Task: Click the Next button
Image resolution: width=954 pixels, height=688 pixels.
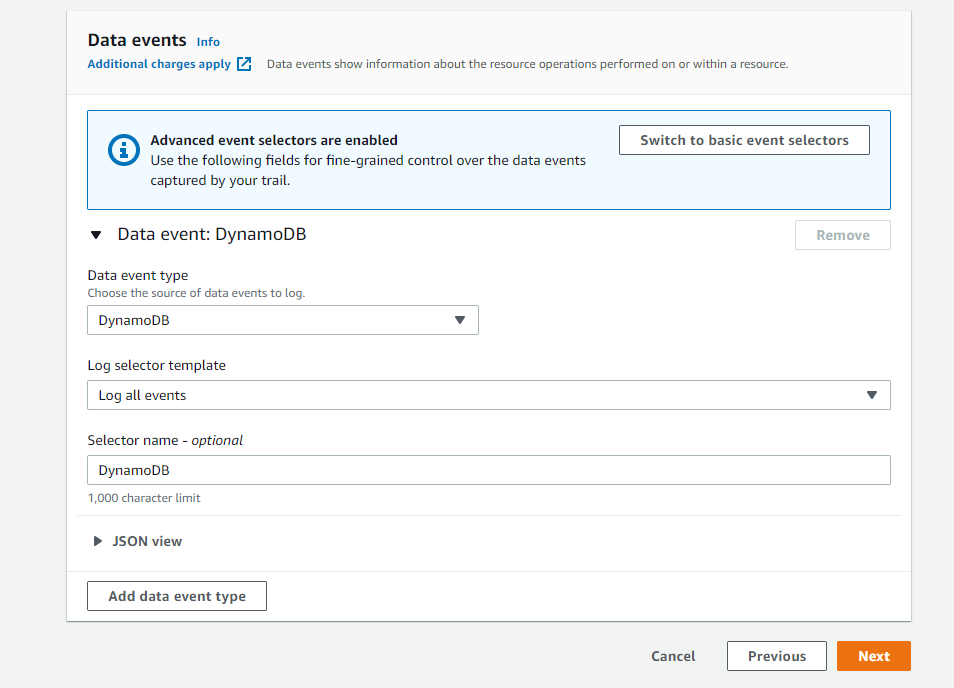Action: (873, 656)
